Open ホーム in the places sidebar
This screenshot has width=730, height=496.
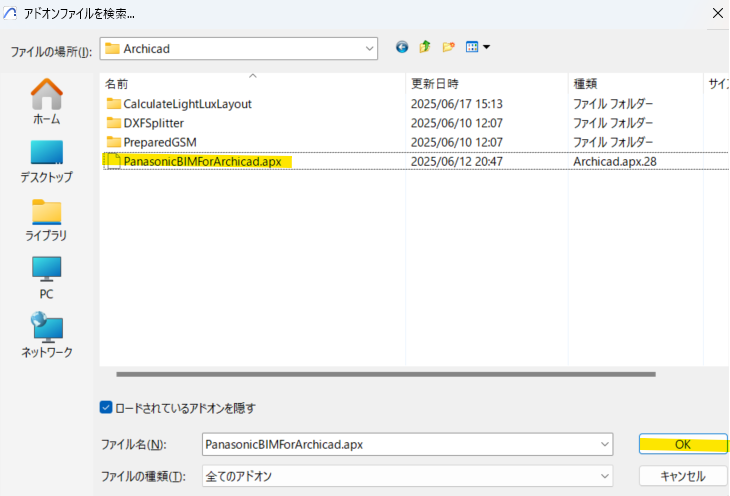(46, 101)
